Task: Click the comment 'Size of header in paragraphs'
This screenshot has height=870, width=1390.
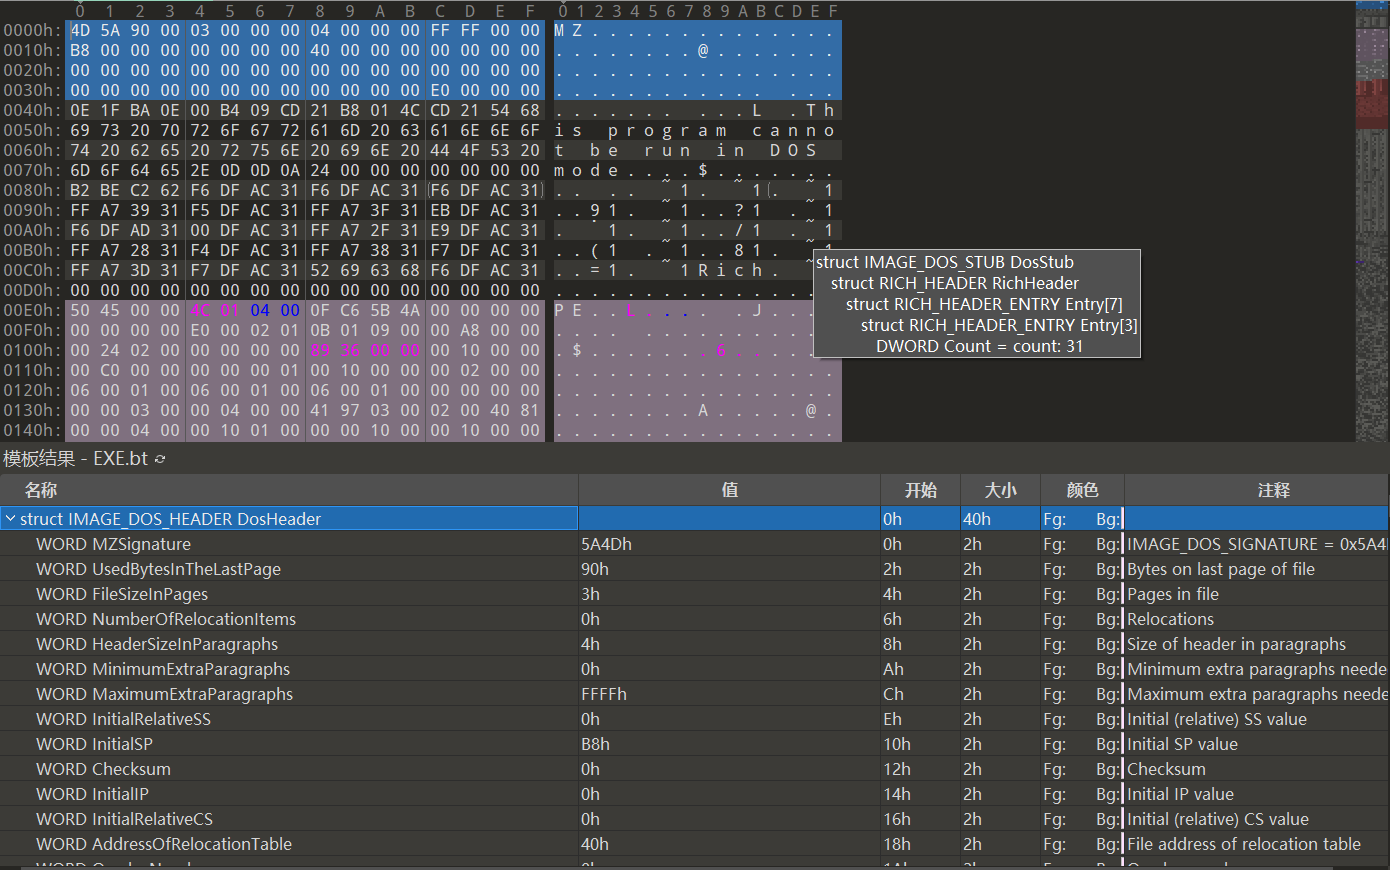Action: pos(1236,644)
